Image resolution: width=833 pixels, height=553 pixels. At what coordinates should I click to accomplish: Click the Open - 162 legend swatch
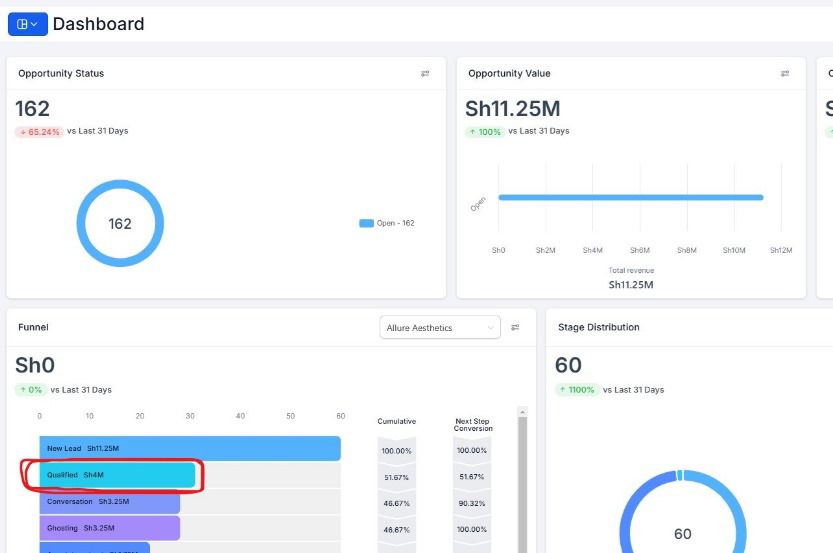coord(366,223)
